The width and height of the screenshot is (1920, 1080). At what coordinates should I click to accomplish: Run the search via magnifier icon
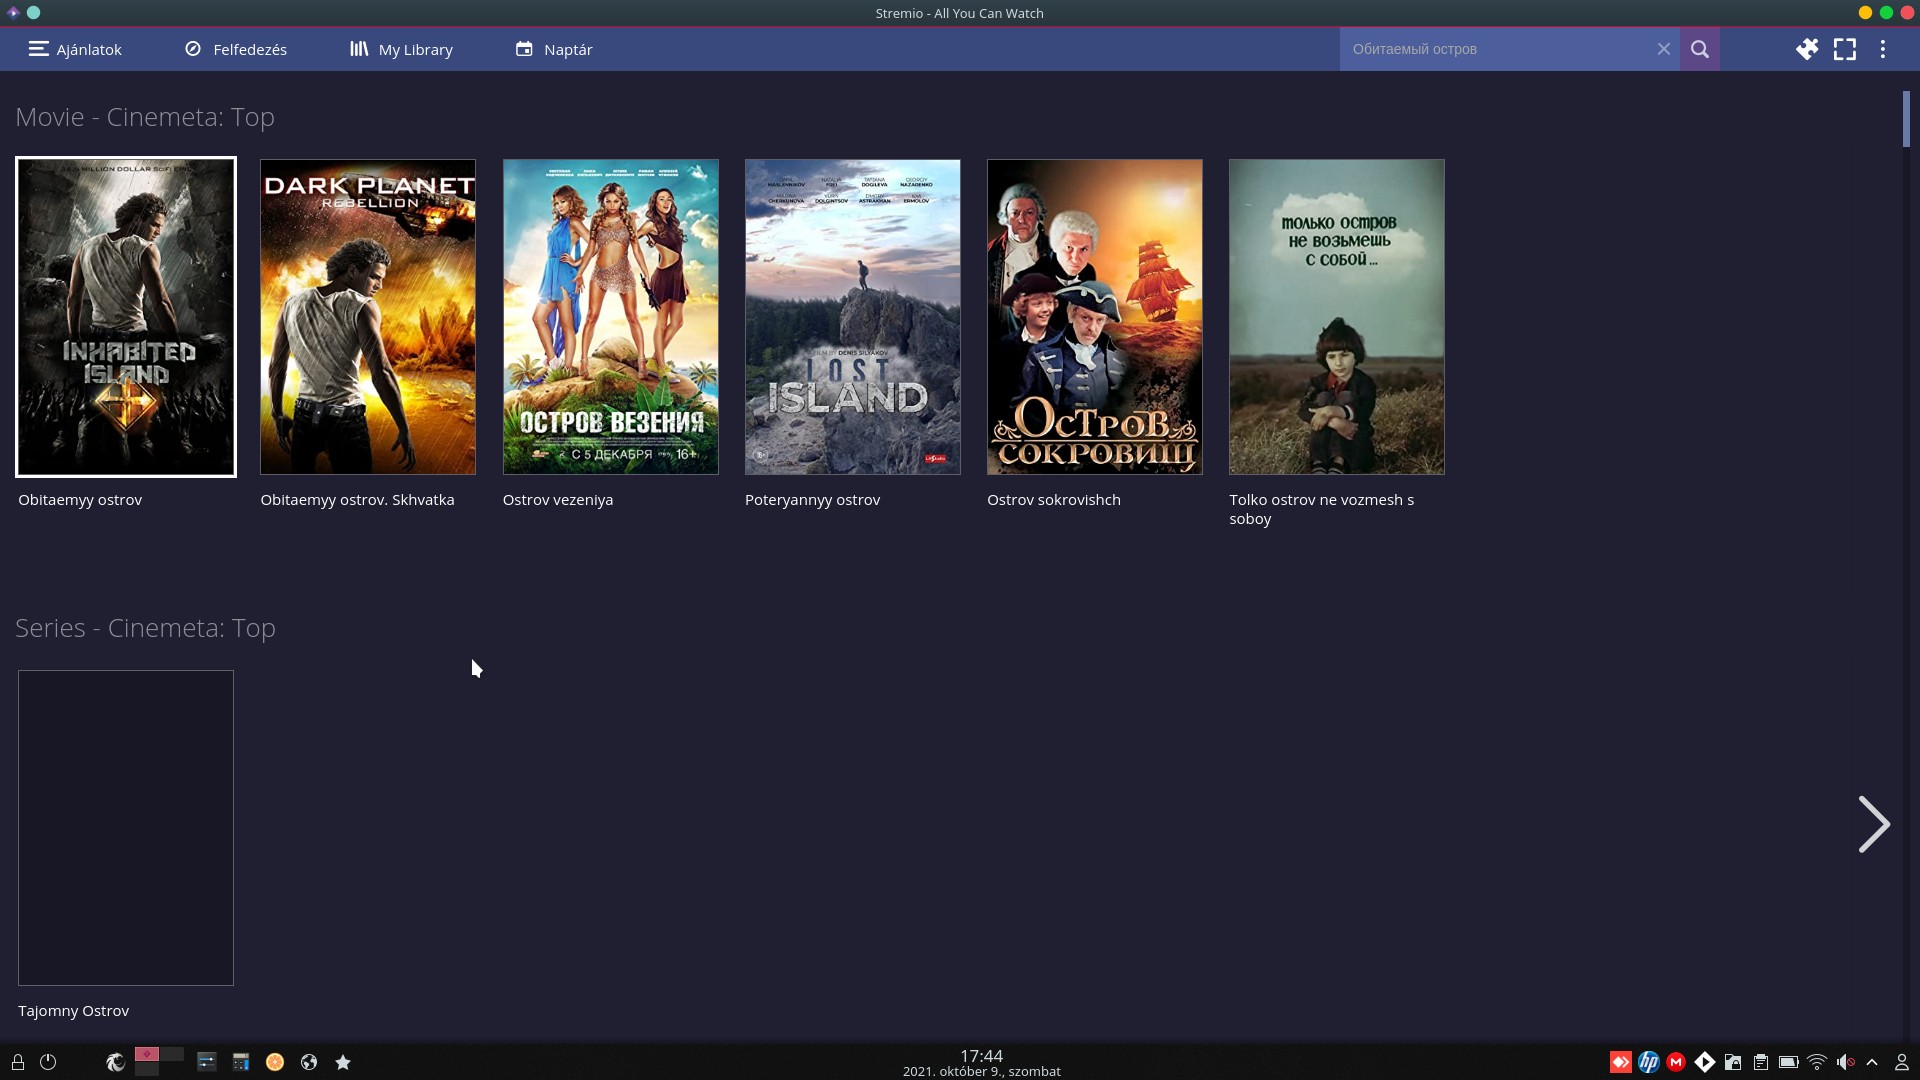pos(1700,49)
